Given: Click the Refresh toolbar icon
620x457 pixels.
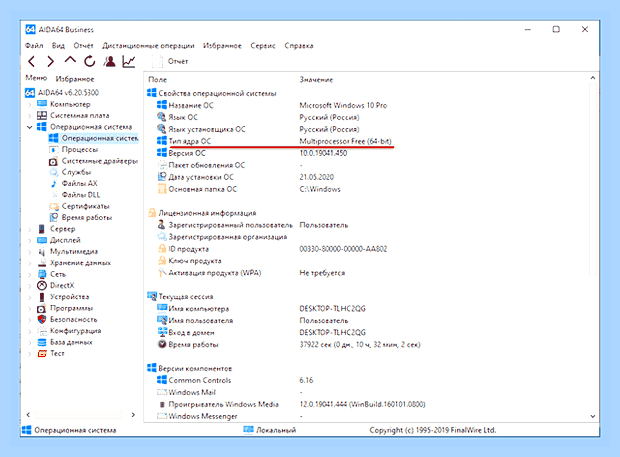Looking at the screenshot, I should [90, 61].
